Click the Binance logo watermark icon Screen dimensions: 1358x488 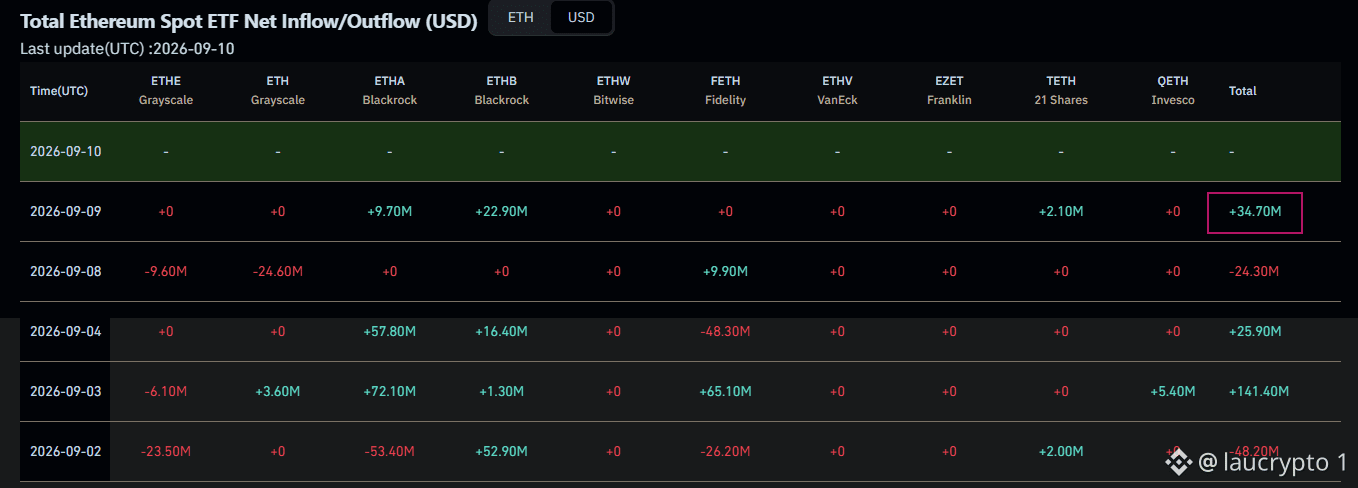tap(1178, 462)
